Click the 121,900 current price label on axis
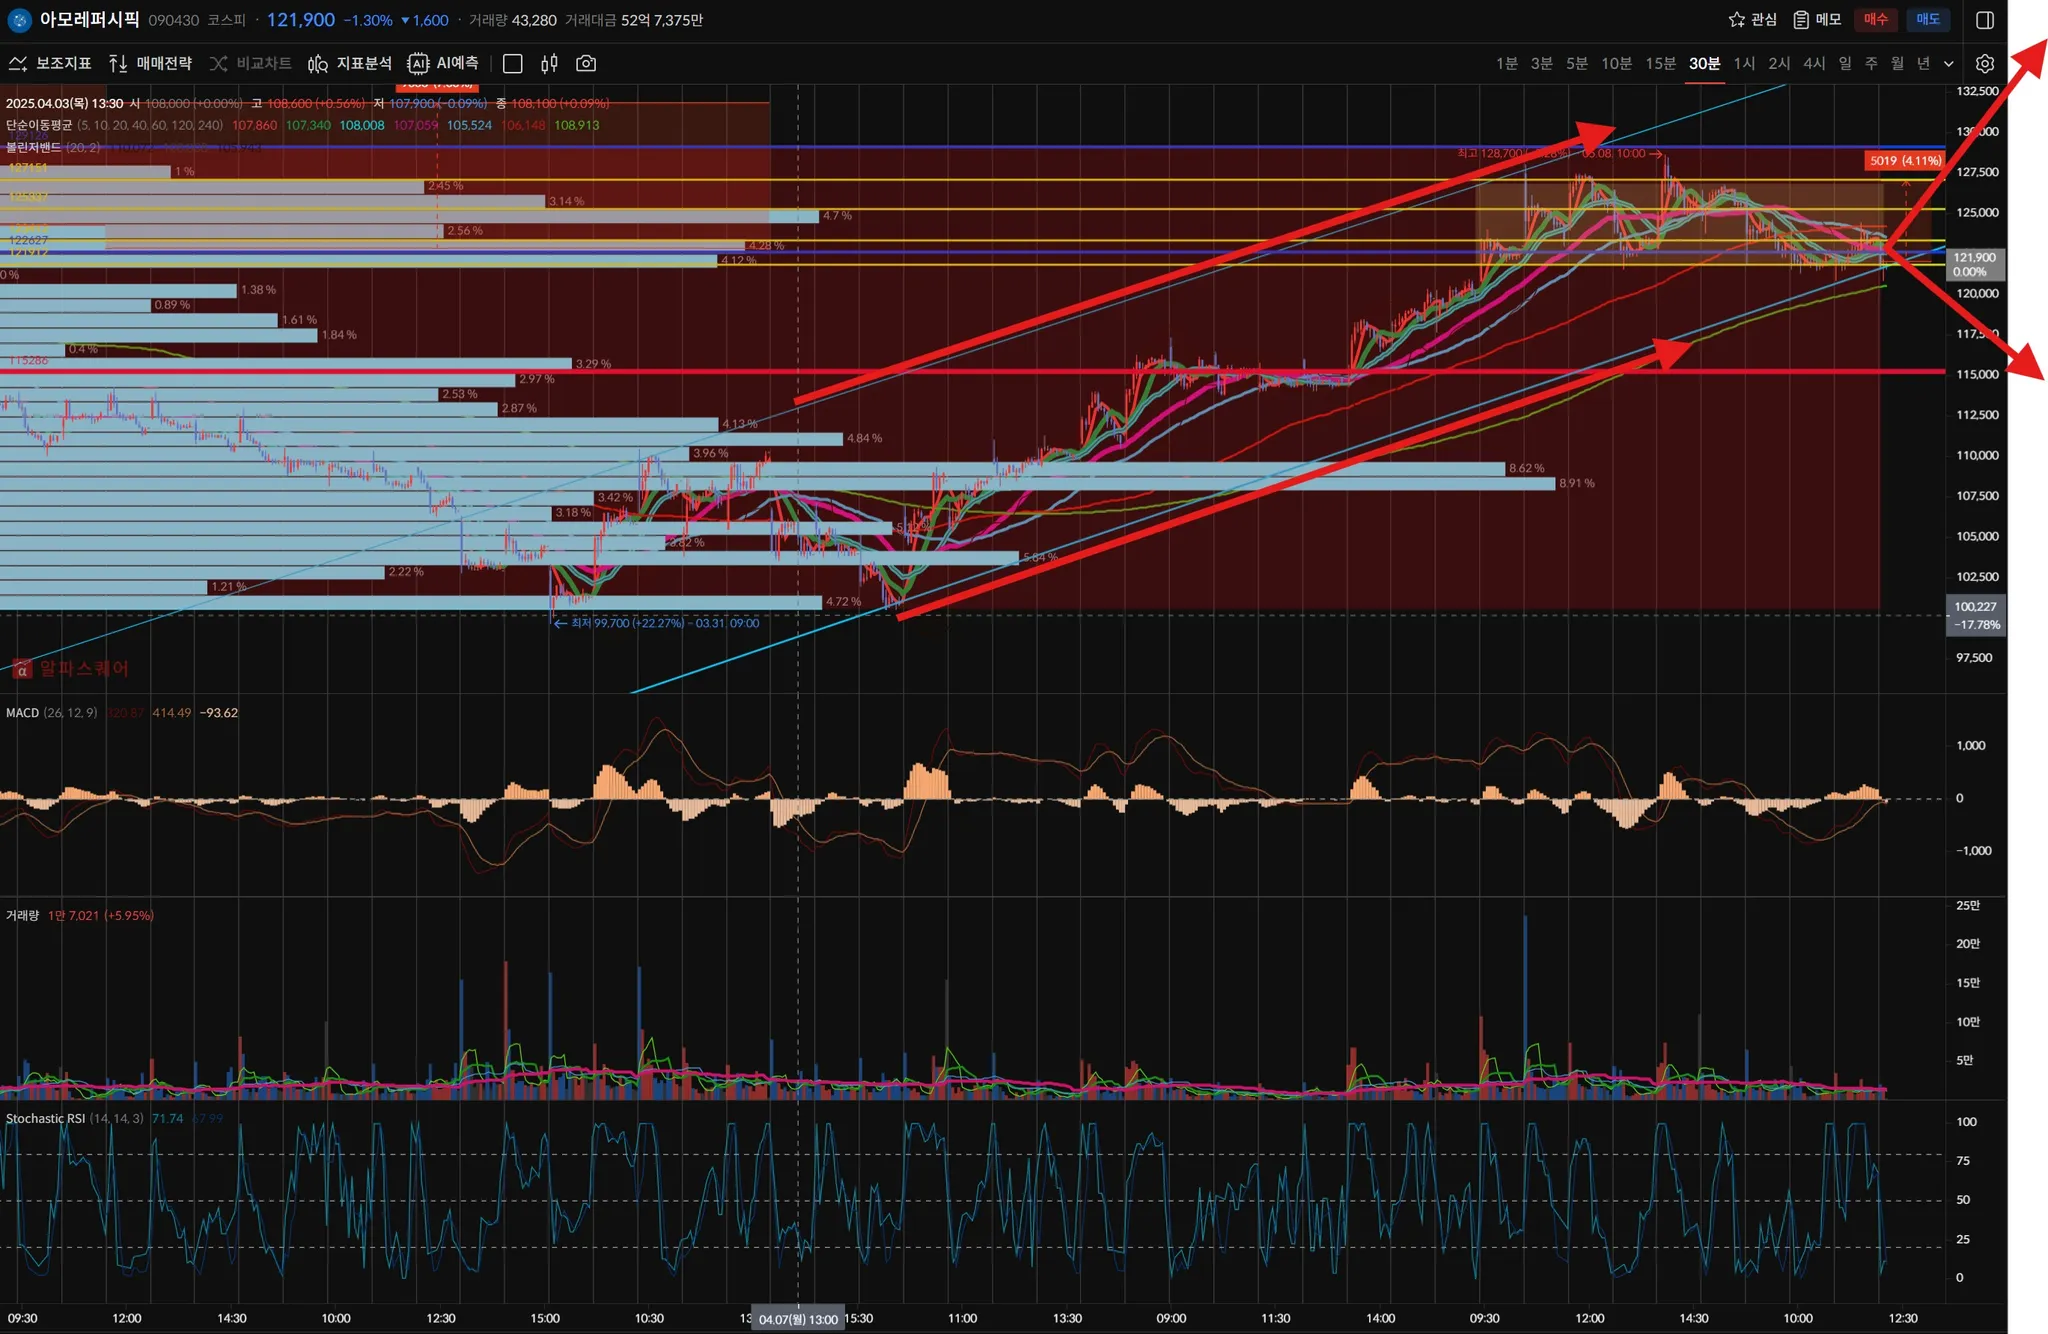The image size is (2048, 1334). (x=1974, y=258)
